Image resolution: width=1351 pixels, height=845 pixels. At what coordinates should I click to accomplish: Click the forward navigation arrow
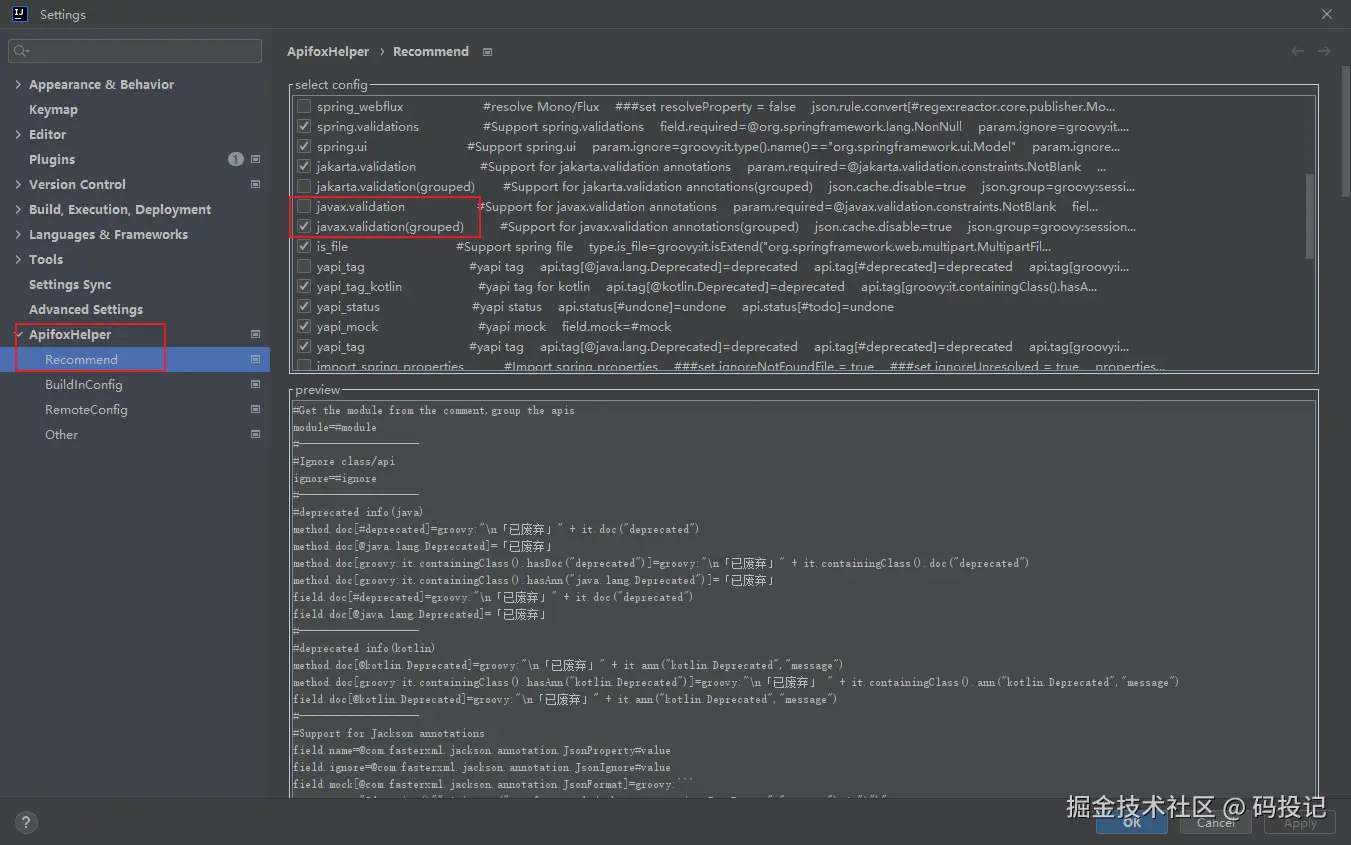click(1324, 51)
